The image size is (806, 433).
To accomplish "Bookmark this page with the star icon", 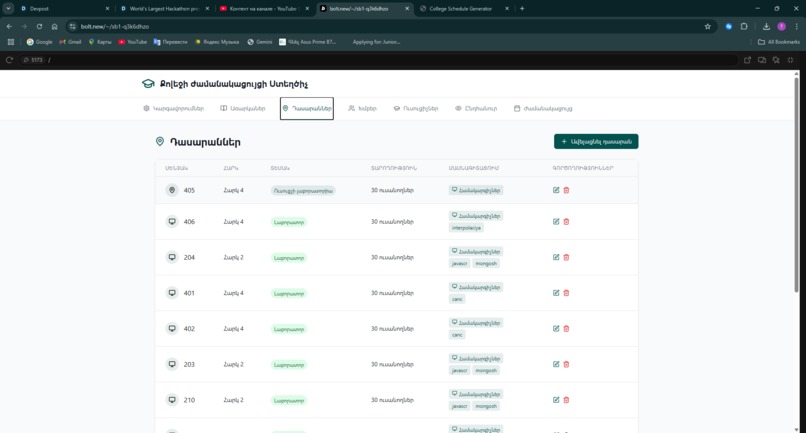I will [708, 26].
